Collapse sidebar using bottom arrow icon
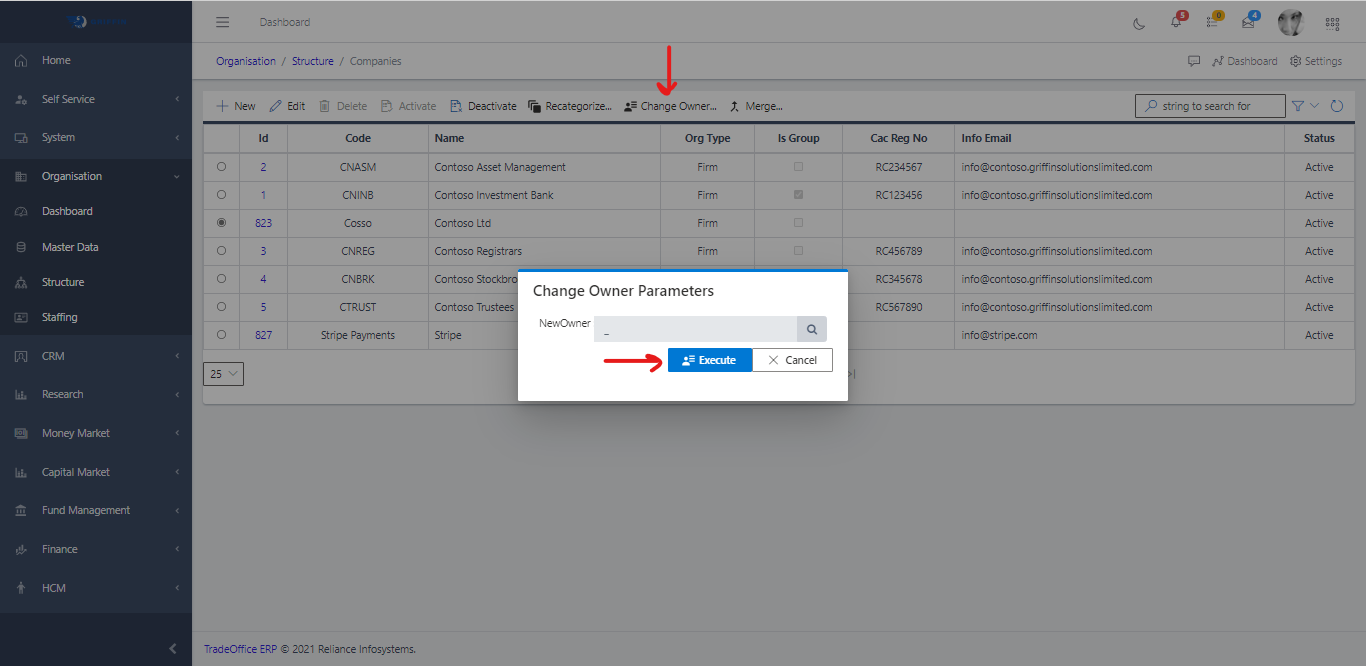Image resolution: width=1366 pixels, height=666 pixels. 173,649
